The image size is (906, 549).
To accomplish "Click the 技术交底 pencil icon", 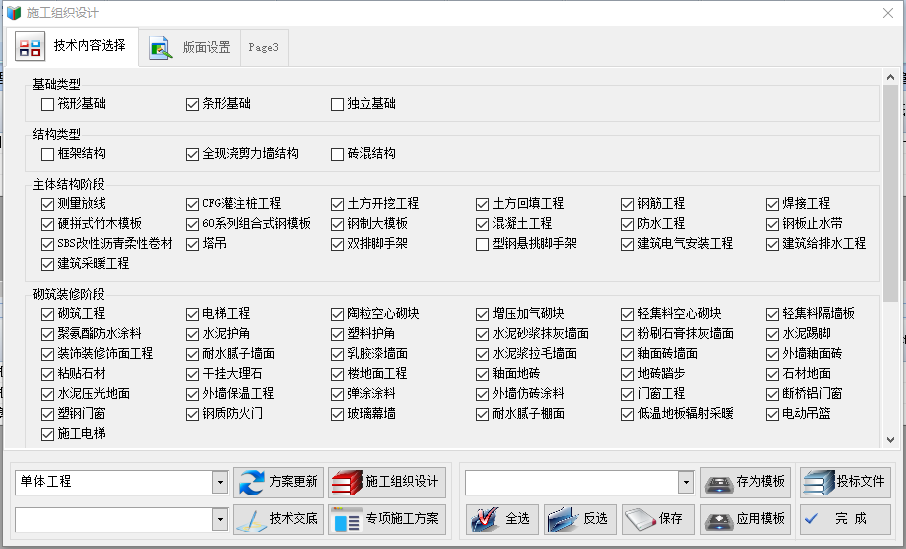I will point(251,520).
